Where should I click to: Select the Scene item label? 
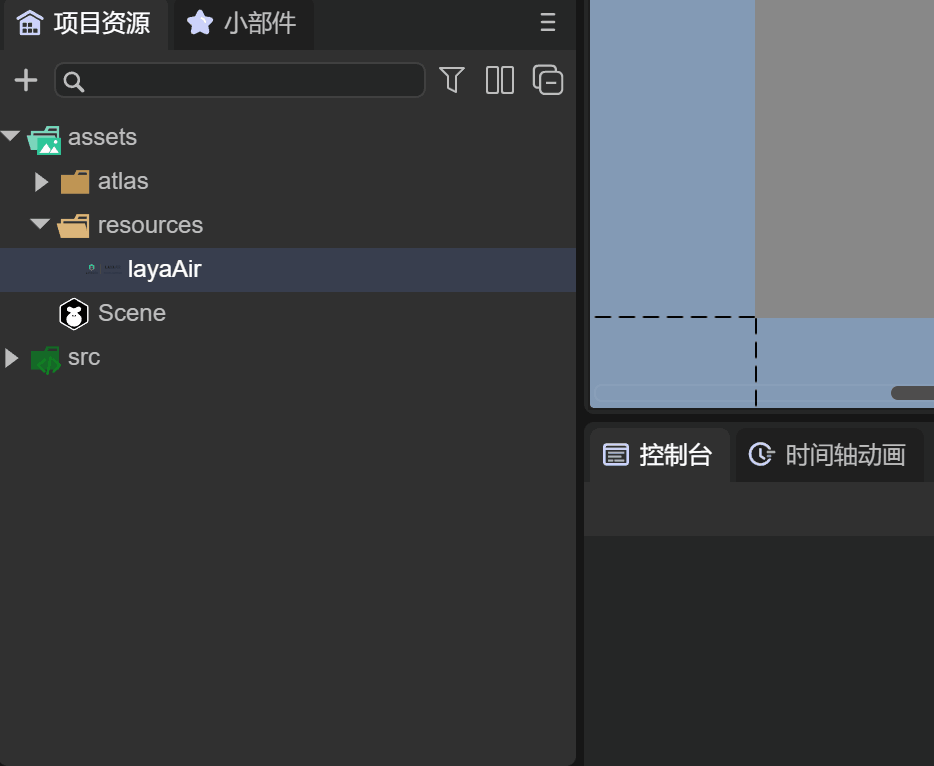[132, 313]
